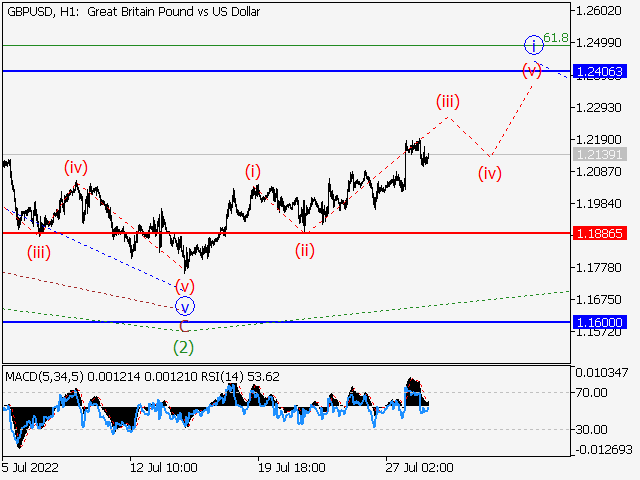The height and width of the screenshot is (480, 640).
Task: Select the projected (iii) label on dashed forecast
Action: coord(448,101)
